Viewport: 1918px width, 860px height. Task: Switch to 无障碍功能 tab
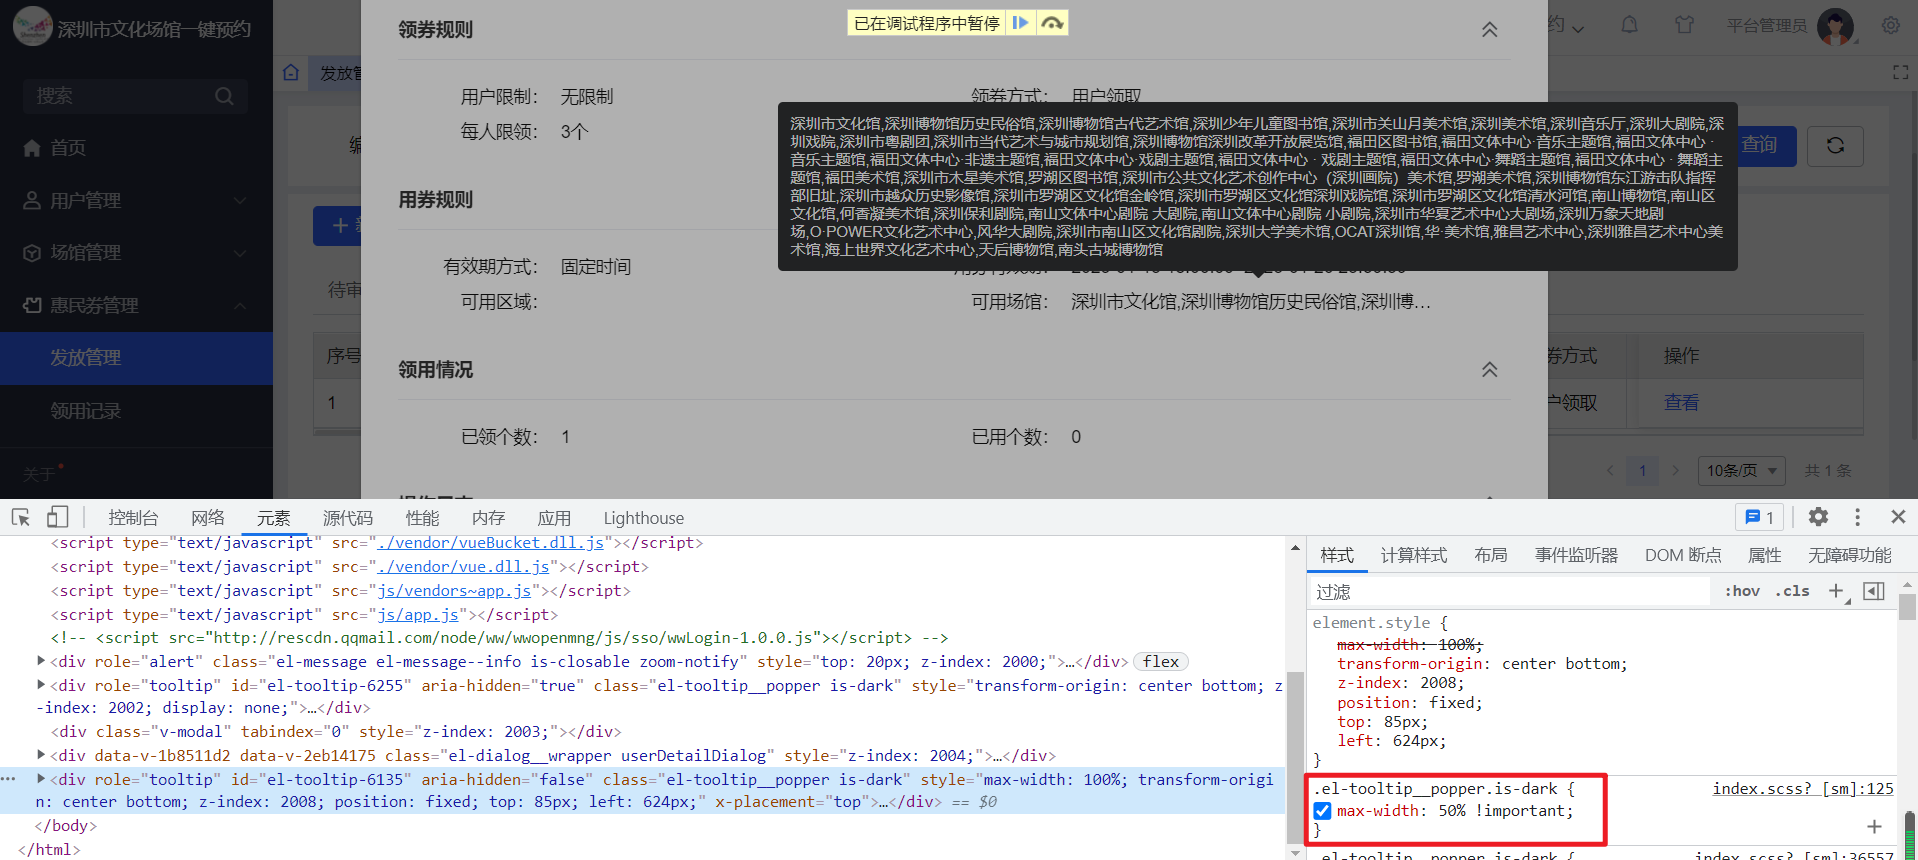click(x=1849, y=555)
